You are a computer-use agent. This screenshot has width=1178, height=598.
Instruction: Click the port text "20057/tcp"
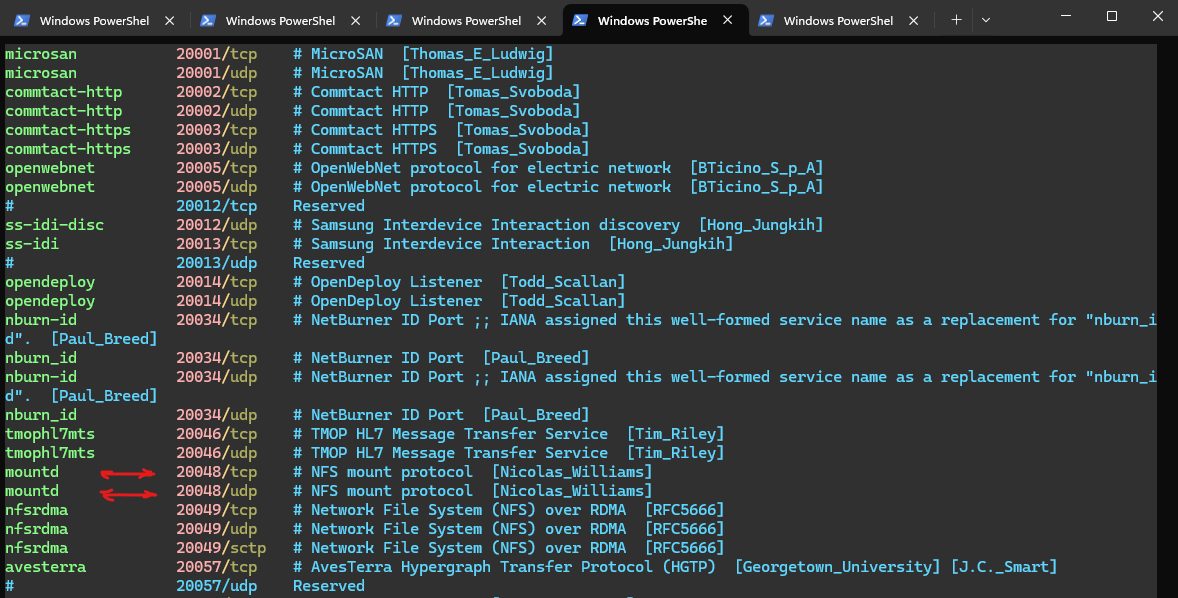pos(216,567)
